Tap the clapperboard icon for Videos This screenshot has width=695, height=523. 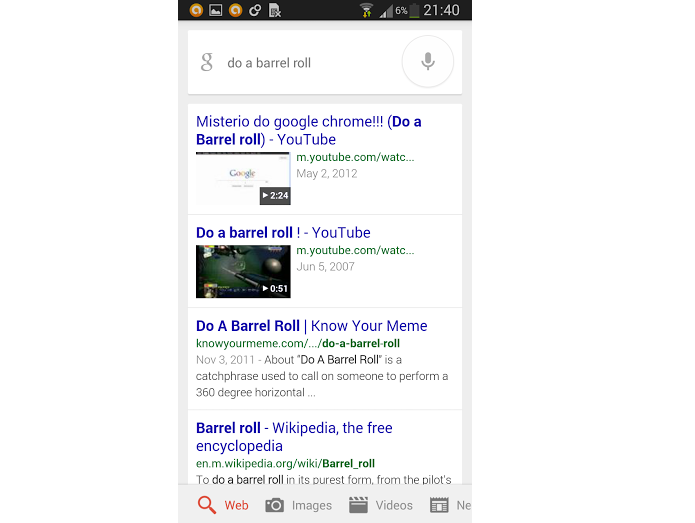(358, 505)
